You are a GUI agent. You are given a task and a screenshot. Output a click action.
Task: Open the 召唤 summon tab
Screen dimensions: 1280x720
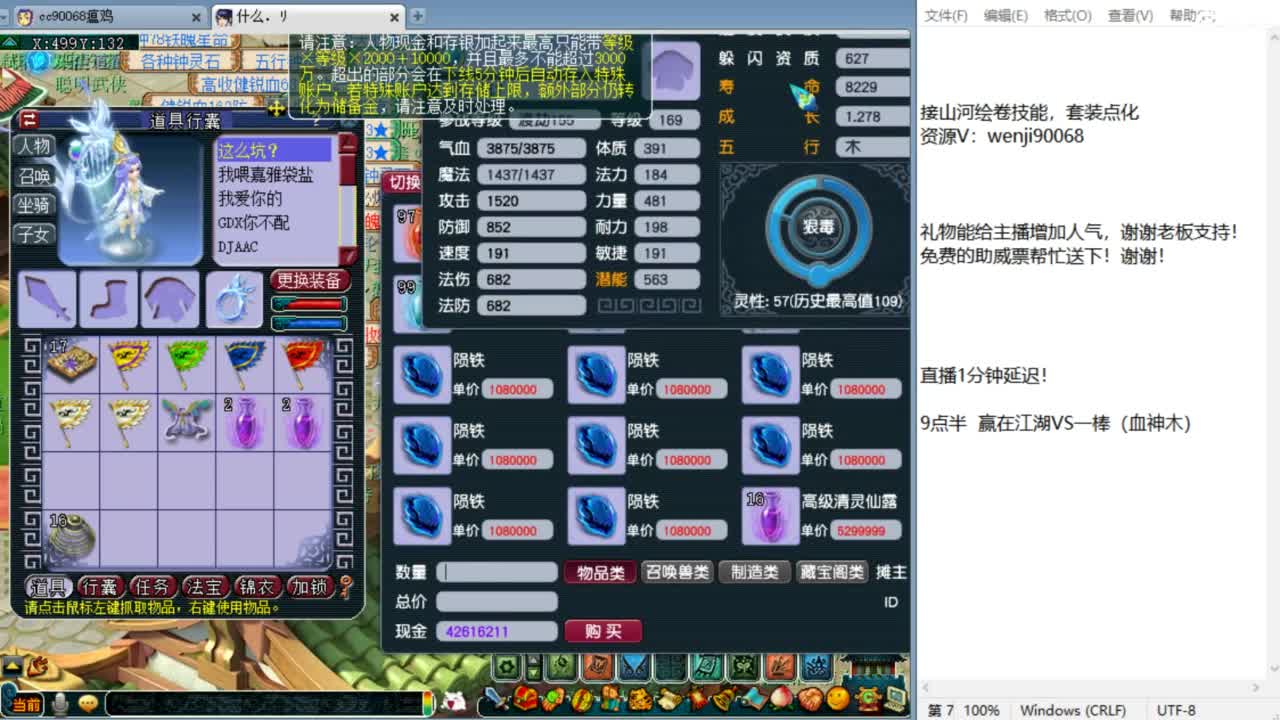click(x=35, y=176)
